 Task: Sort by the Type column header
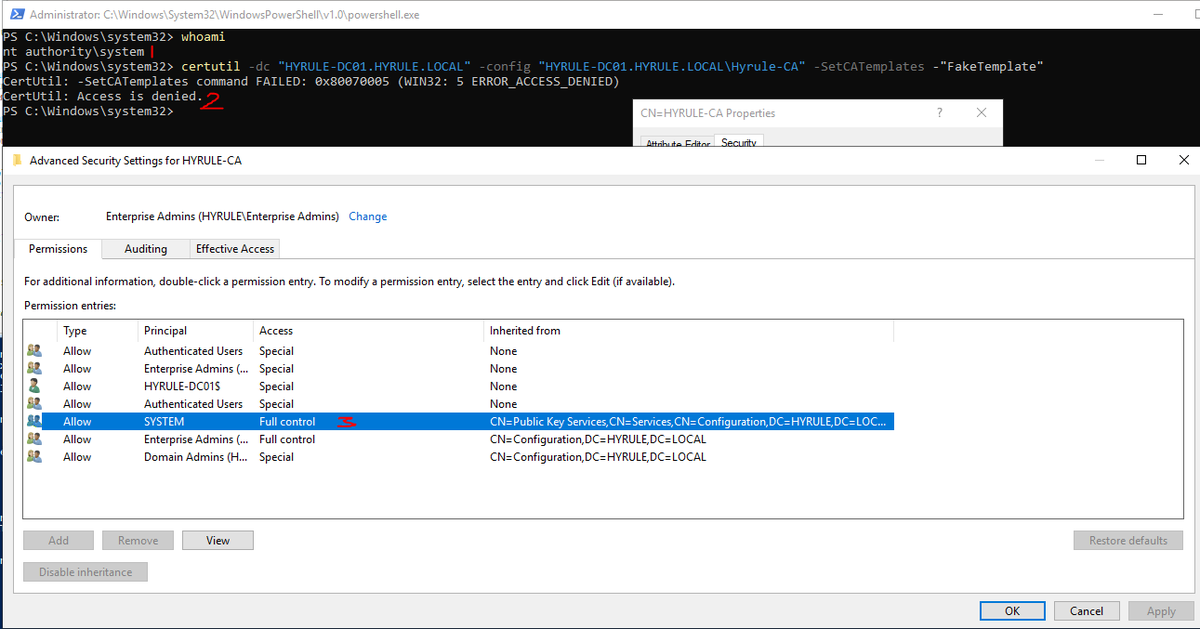coord(98,330)
